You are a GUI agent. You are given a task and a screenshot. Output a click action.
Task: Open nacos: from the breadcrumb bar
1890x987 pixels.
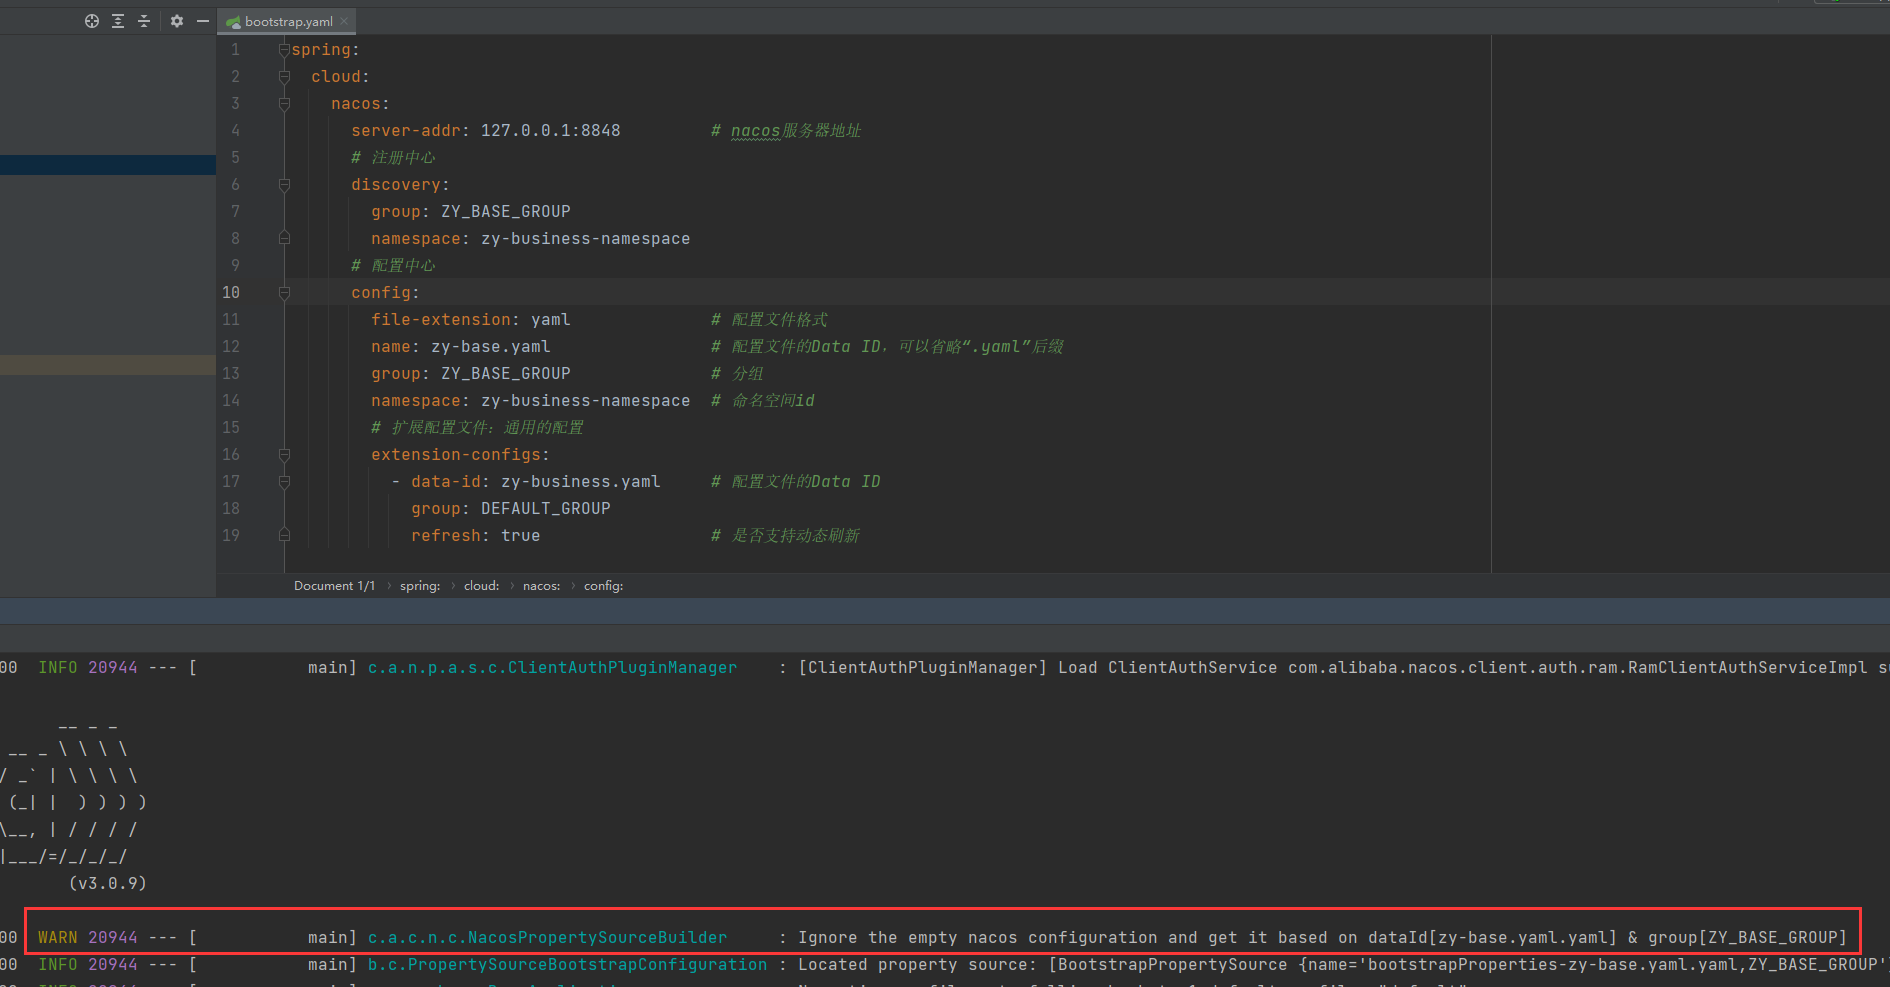click(x=540, y=585)
